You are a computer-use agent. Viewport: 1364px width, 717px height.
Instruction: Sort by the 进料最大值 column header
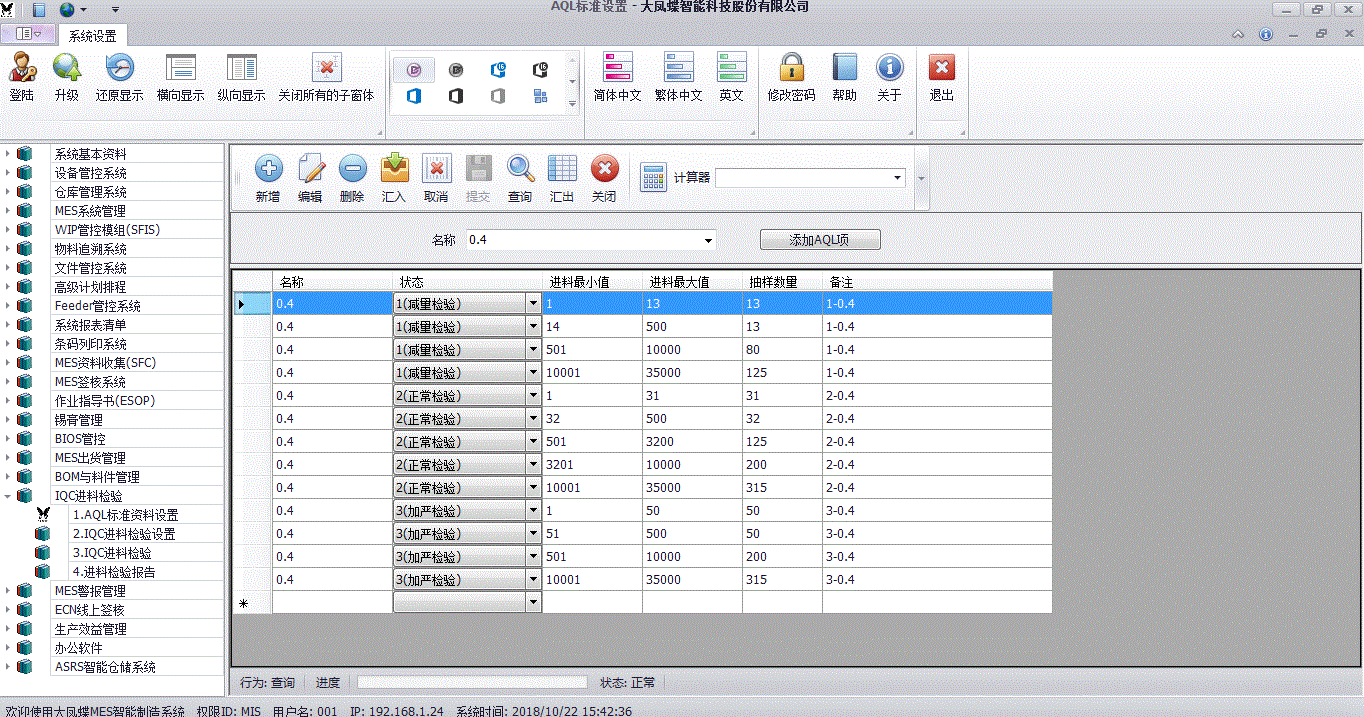pos(692,281)
